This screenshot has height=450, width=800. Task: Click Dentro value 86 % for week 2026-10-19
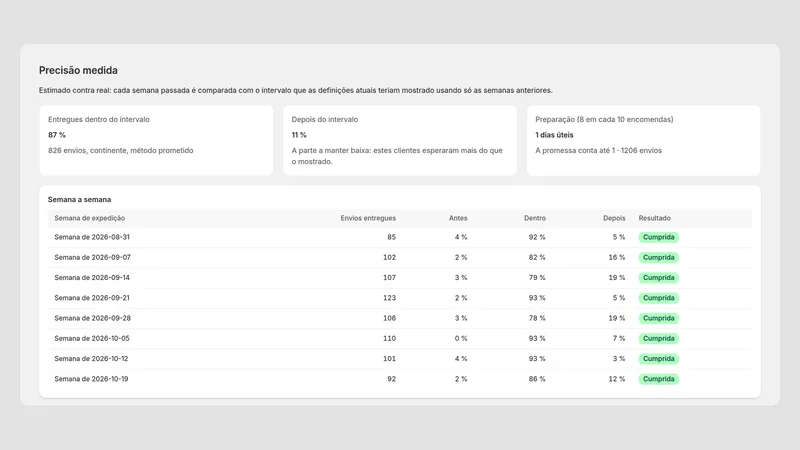537,379
